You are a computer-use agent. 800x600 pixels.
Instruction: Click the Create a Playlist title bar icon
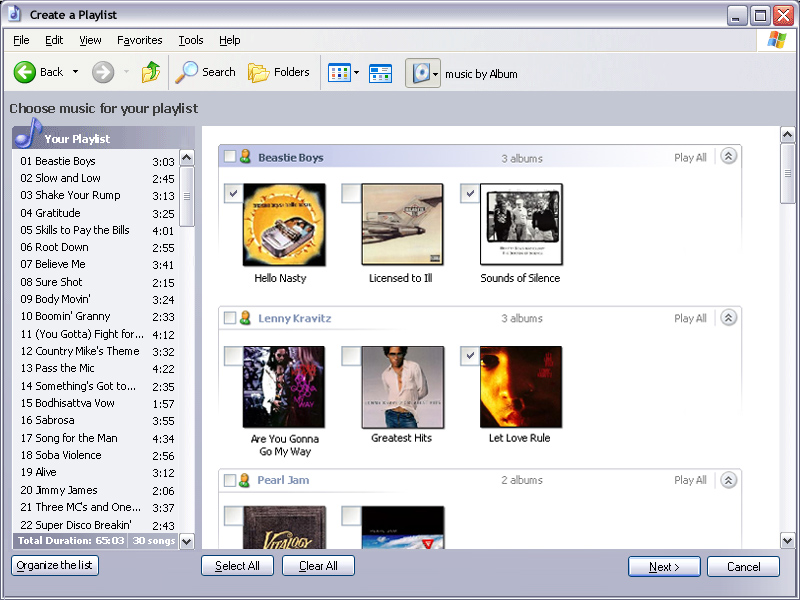(15, 14)
